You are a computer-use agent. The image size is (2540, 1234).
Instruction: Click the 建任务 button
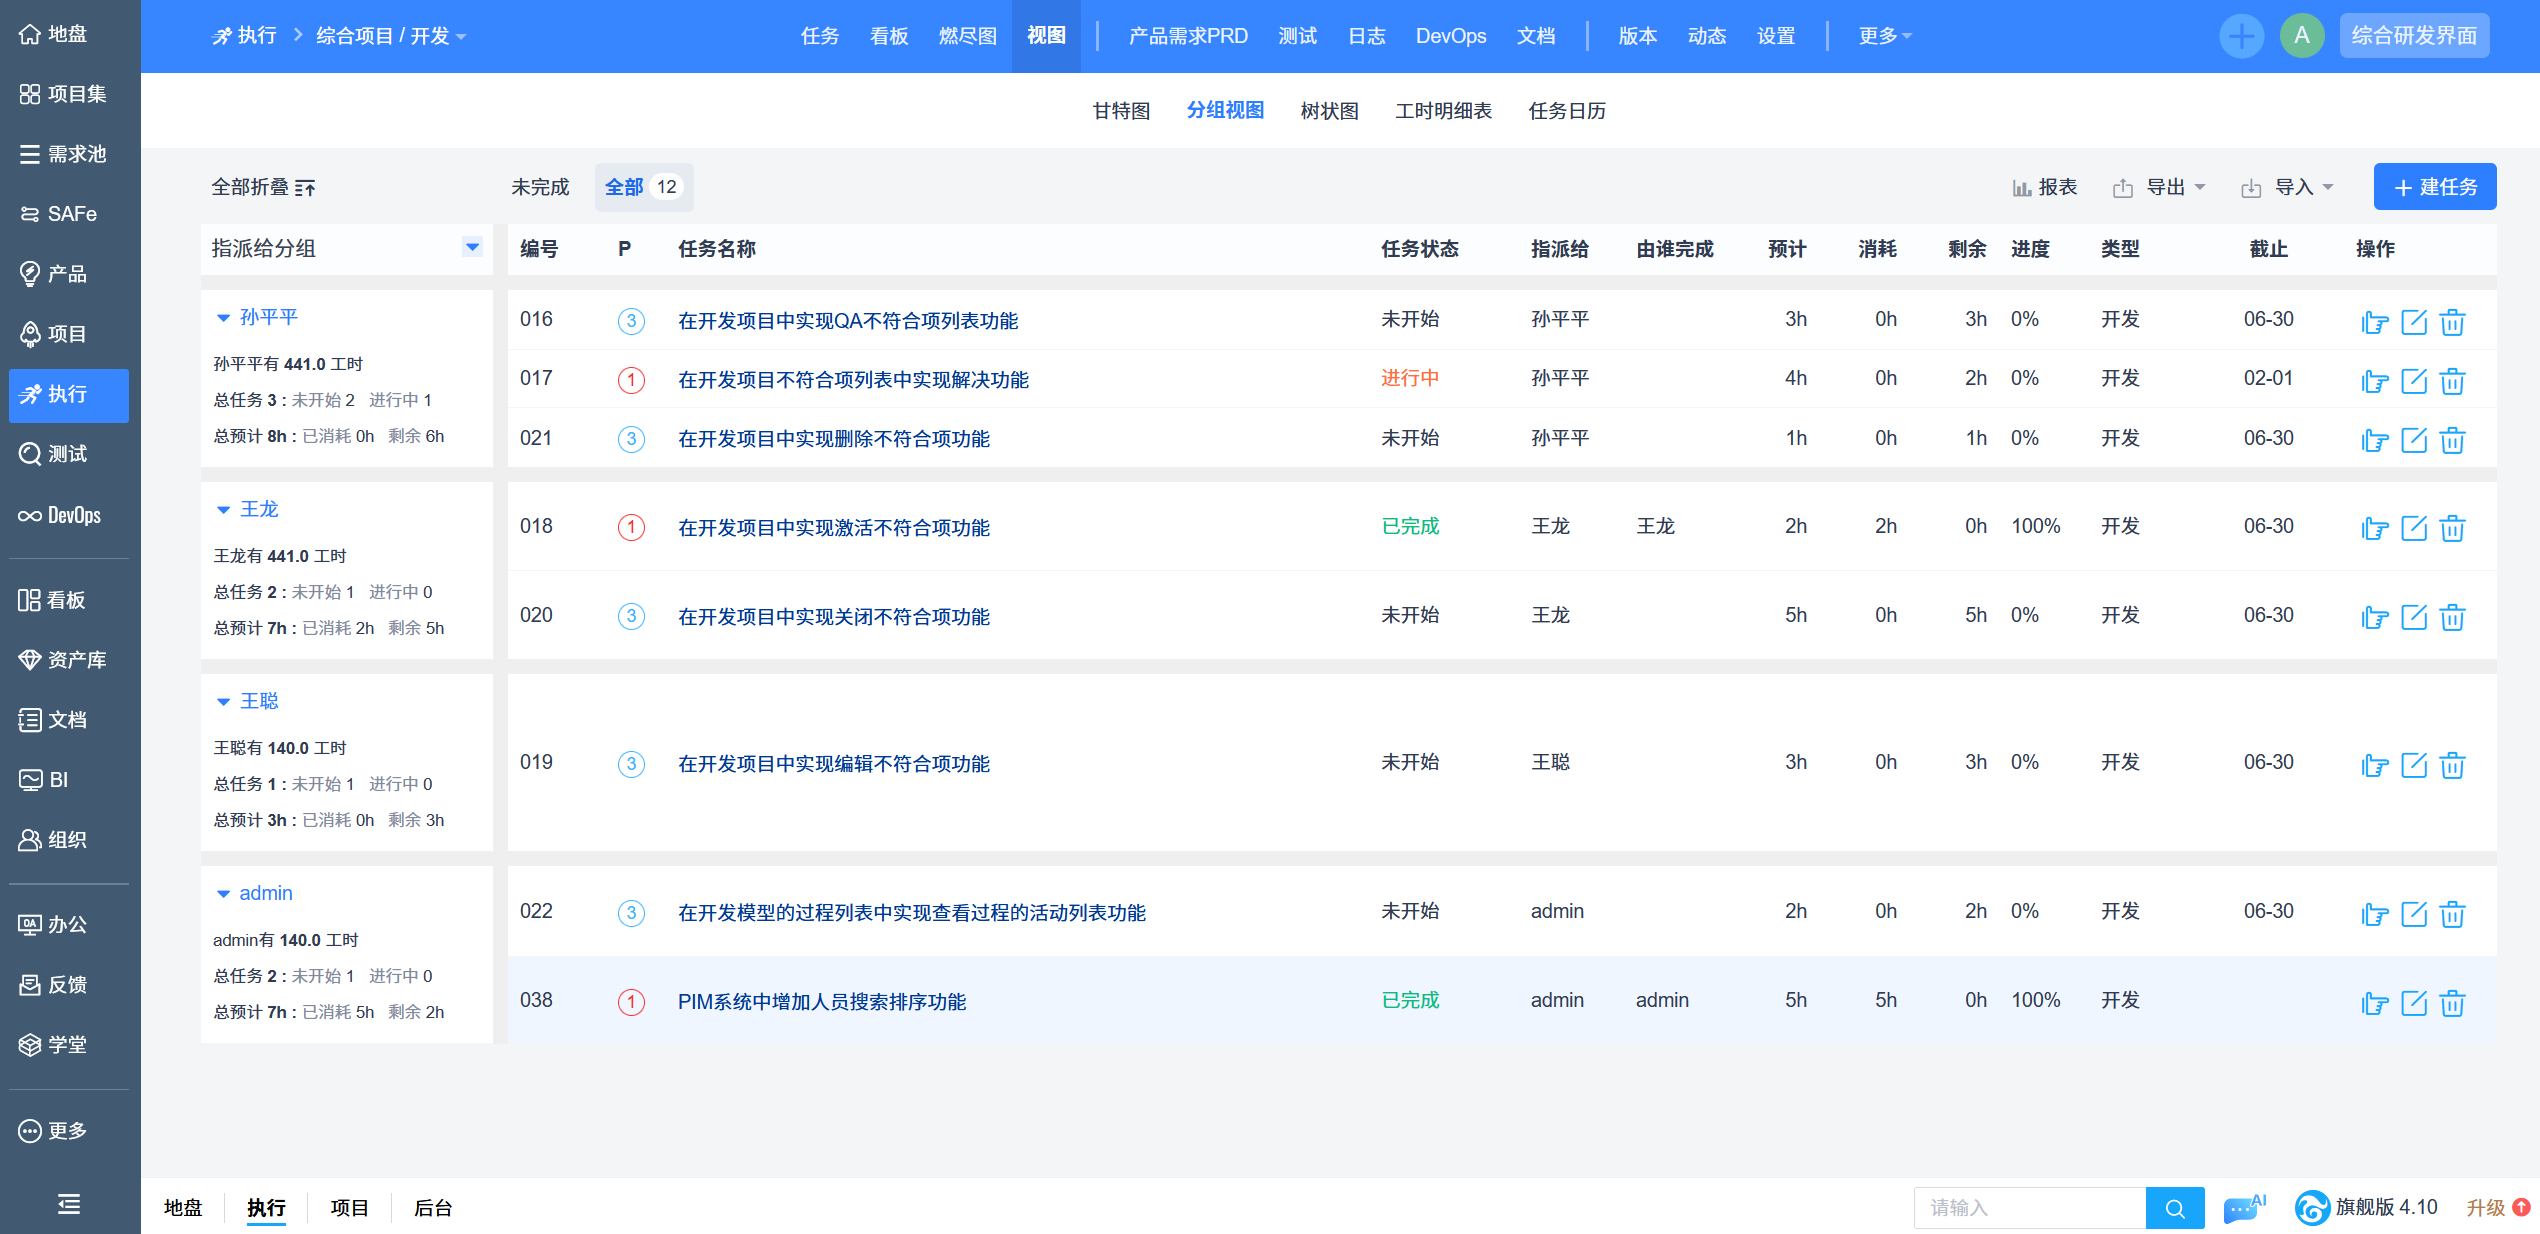tap(2434, 187)
